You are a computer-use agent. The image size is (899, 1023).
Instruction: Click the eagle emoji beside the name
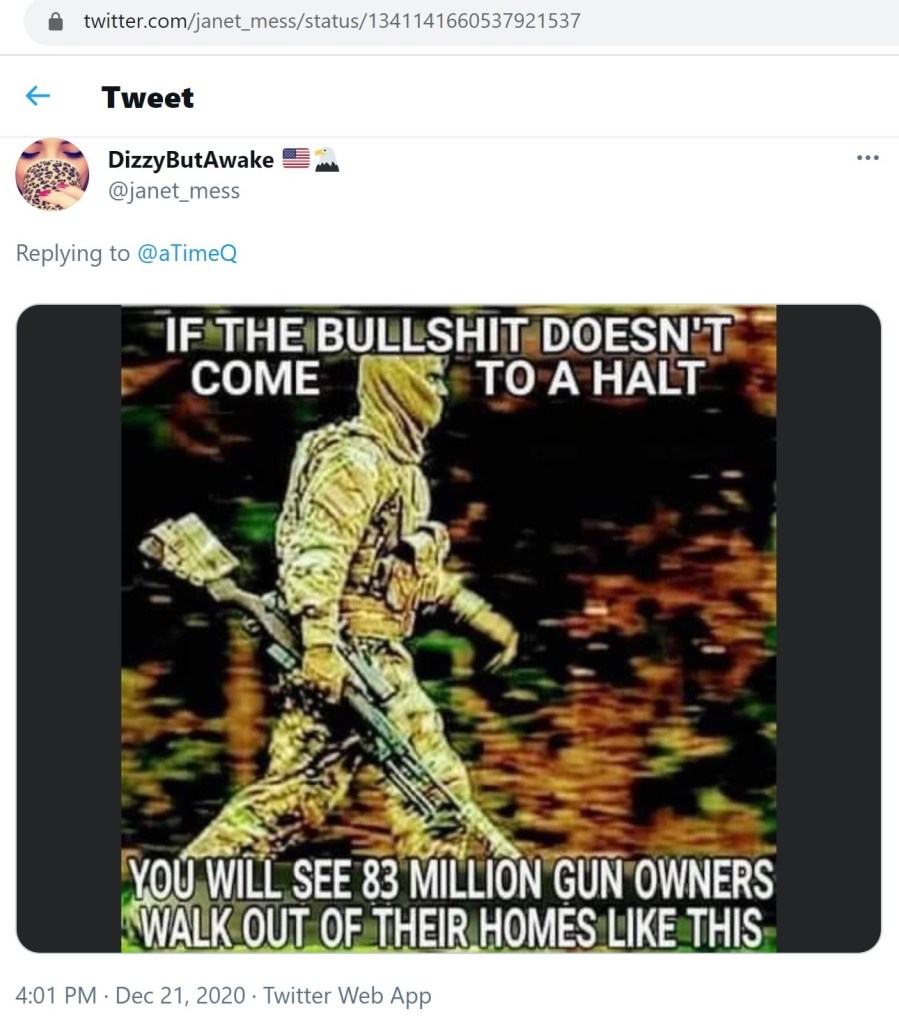[x=326, y=159]
